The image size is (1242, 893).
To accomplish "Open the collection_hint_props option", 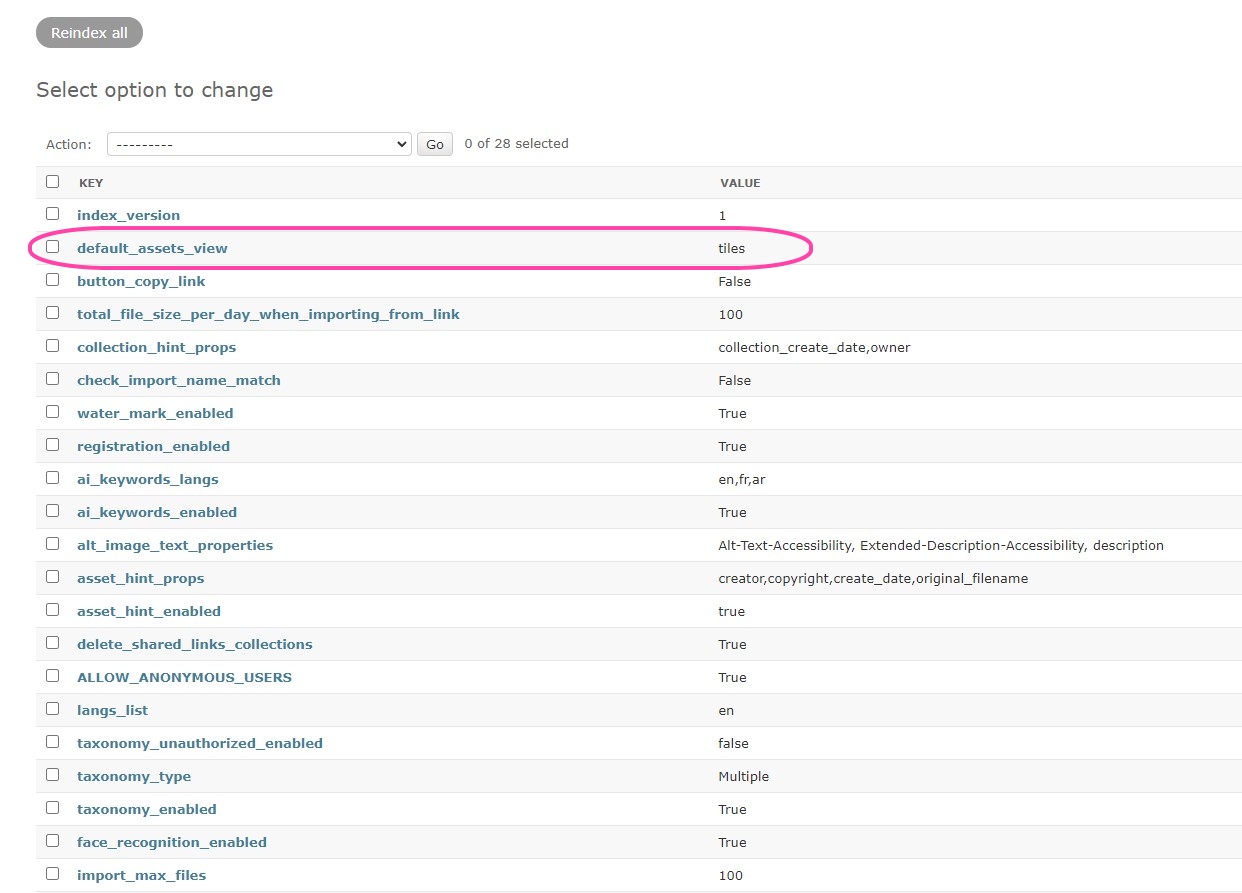I will click(x=156, y=347).
